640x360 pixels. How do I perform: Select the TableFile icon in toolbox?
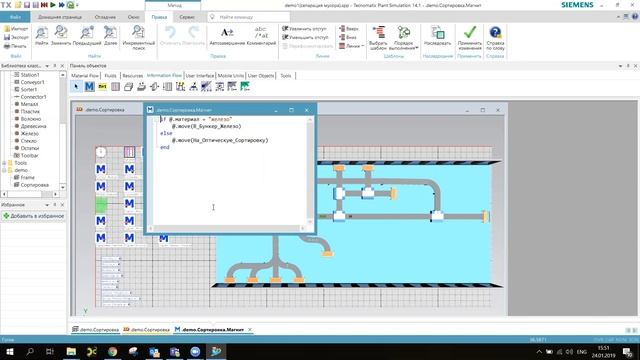pos(116,87)
